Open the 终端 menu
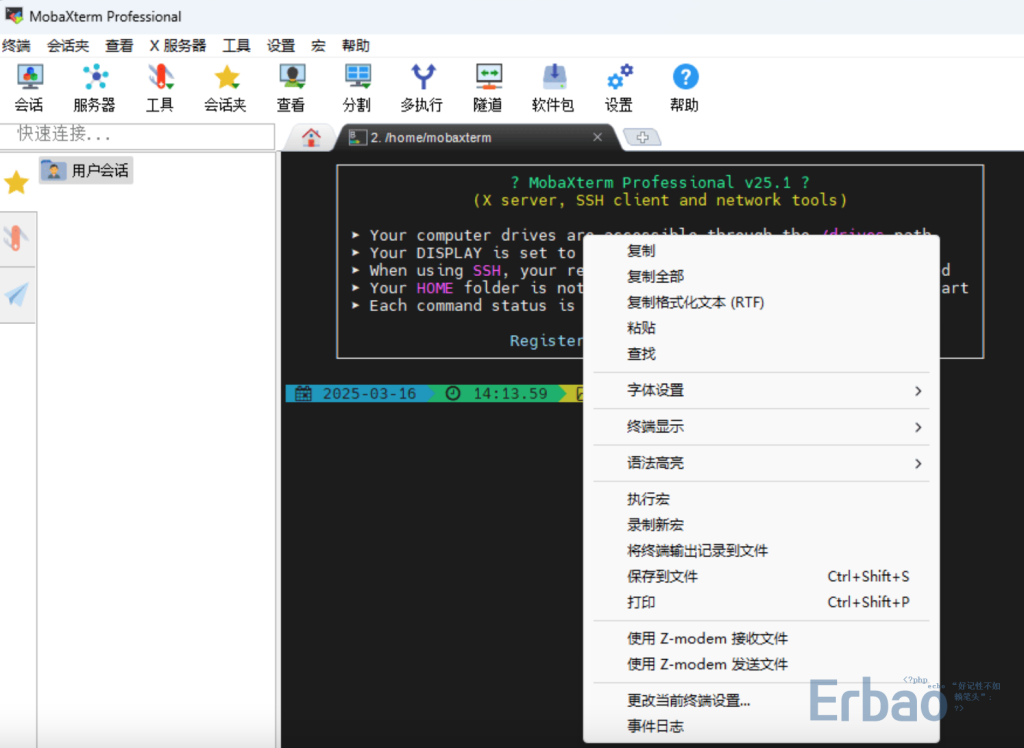This screenshot has width=1024, height=748. pyautogui.click(x=16, y=46)
